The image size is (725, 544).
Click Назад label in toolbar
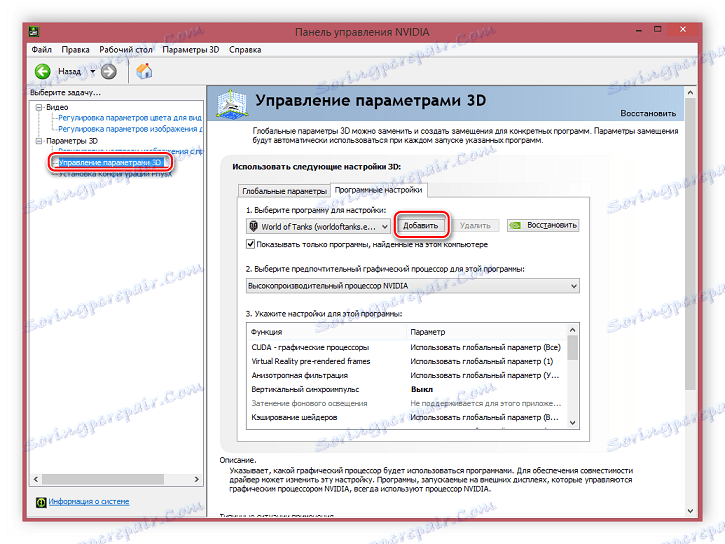tap(69, 71)
